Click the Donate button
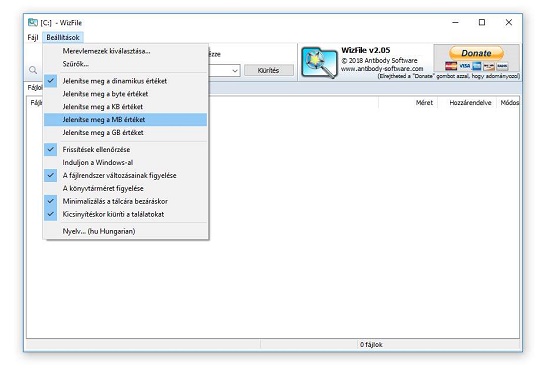 [476, 53]
